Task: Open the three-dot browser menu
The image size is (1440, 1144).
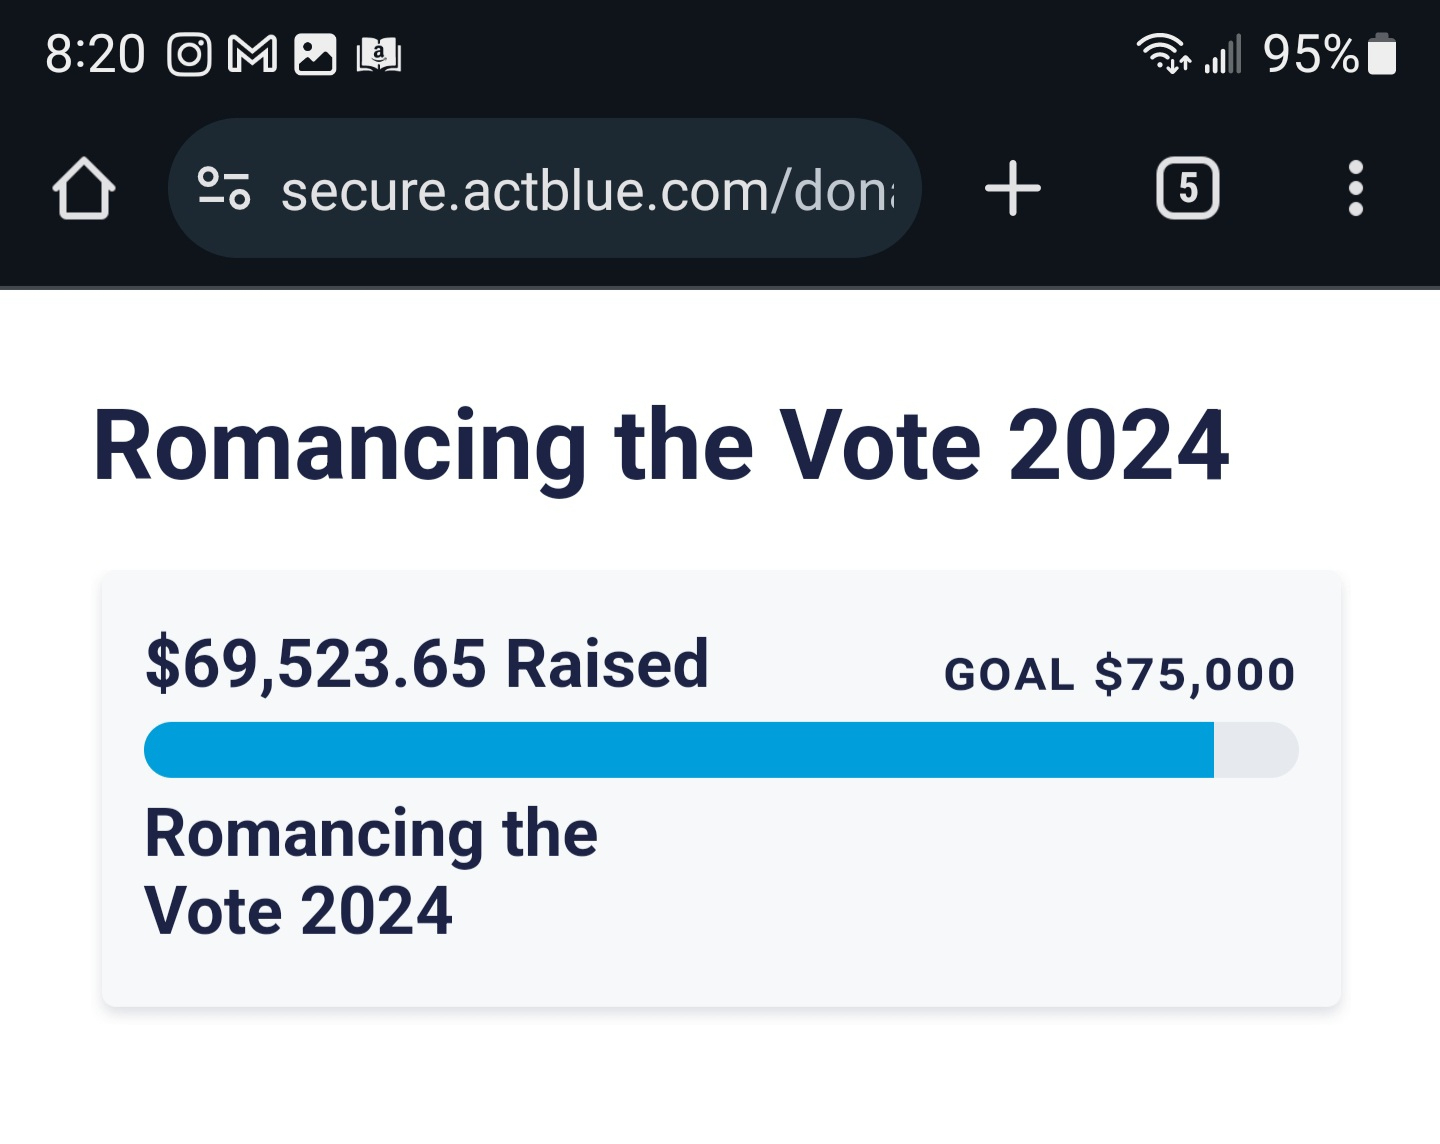Action: [1355, 188]
